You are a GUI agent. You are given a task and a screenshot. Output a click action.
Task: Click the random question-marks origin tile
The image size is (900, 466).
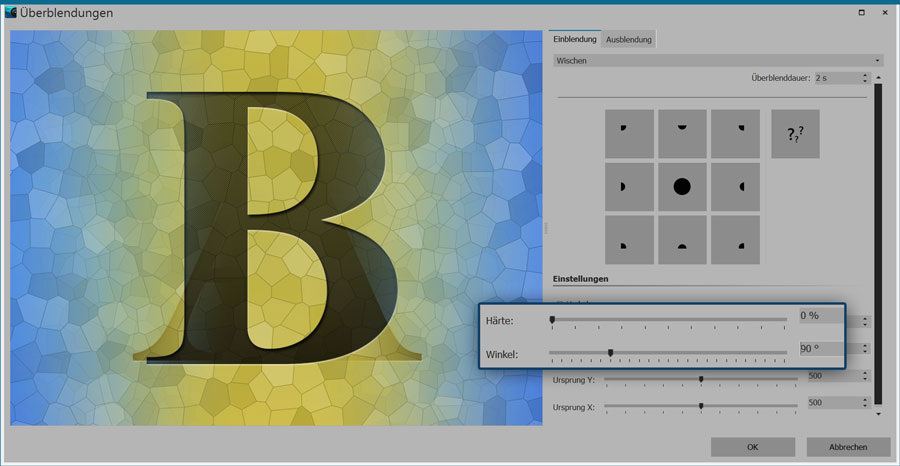click(795, 134)
